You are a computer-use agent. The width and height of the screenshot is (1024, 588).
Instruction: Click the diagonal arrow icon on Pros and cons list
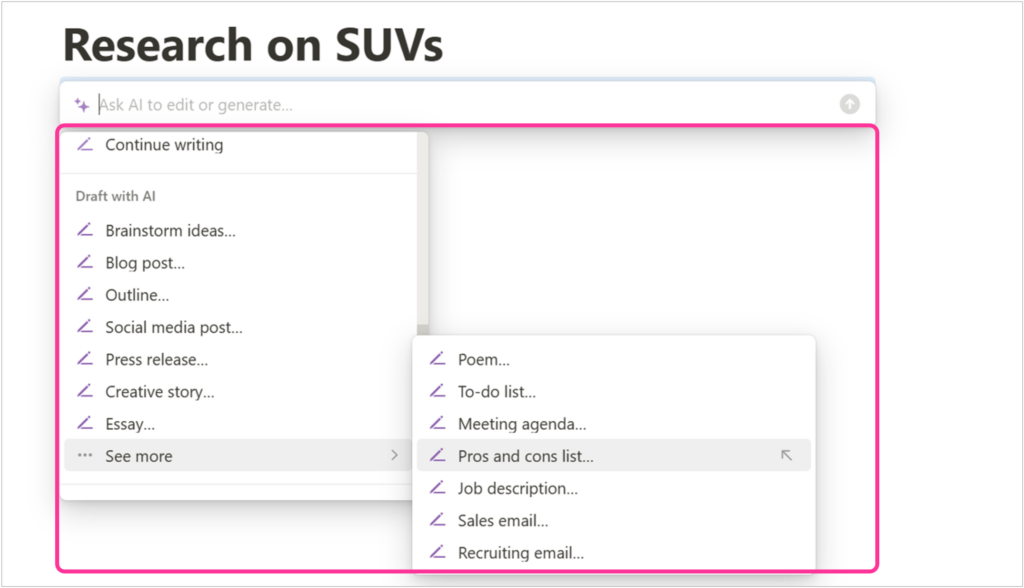tap(785, 455)
